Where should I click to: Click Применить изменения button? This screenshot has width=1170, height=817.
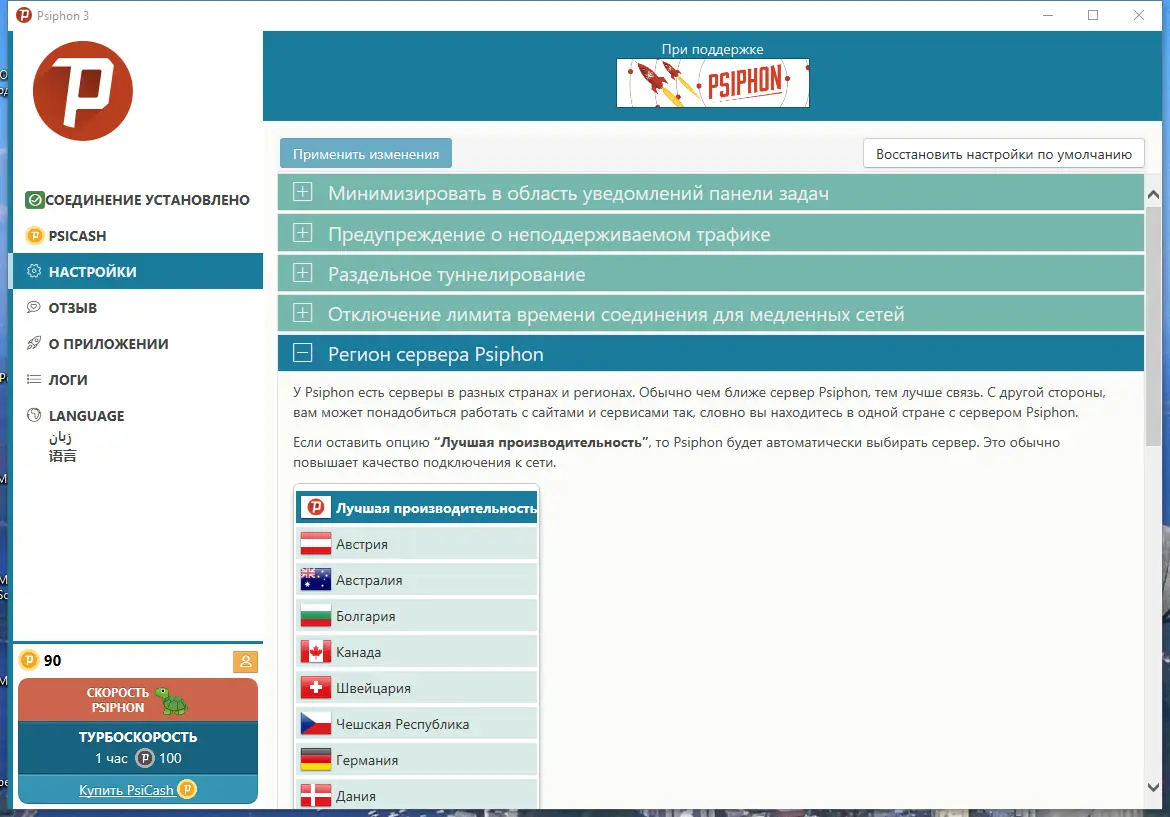click(366, 154)
